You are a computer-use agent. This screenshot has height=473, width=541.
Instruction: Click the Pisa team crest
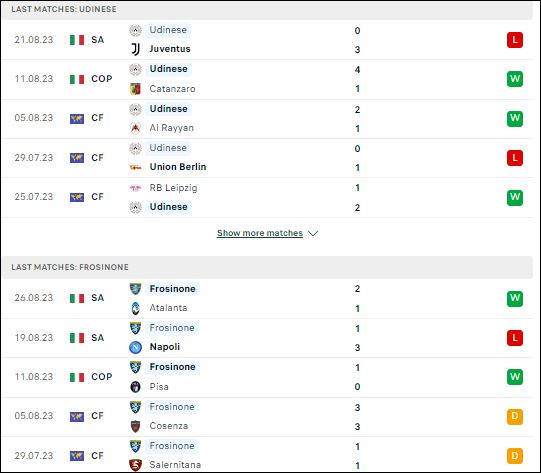tap(135, 387)
